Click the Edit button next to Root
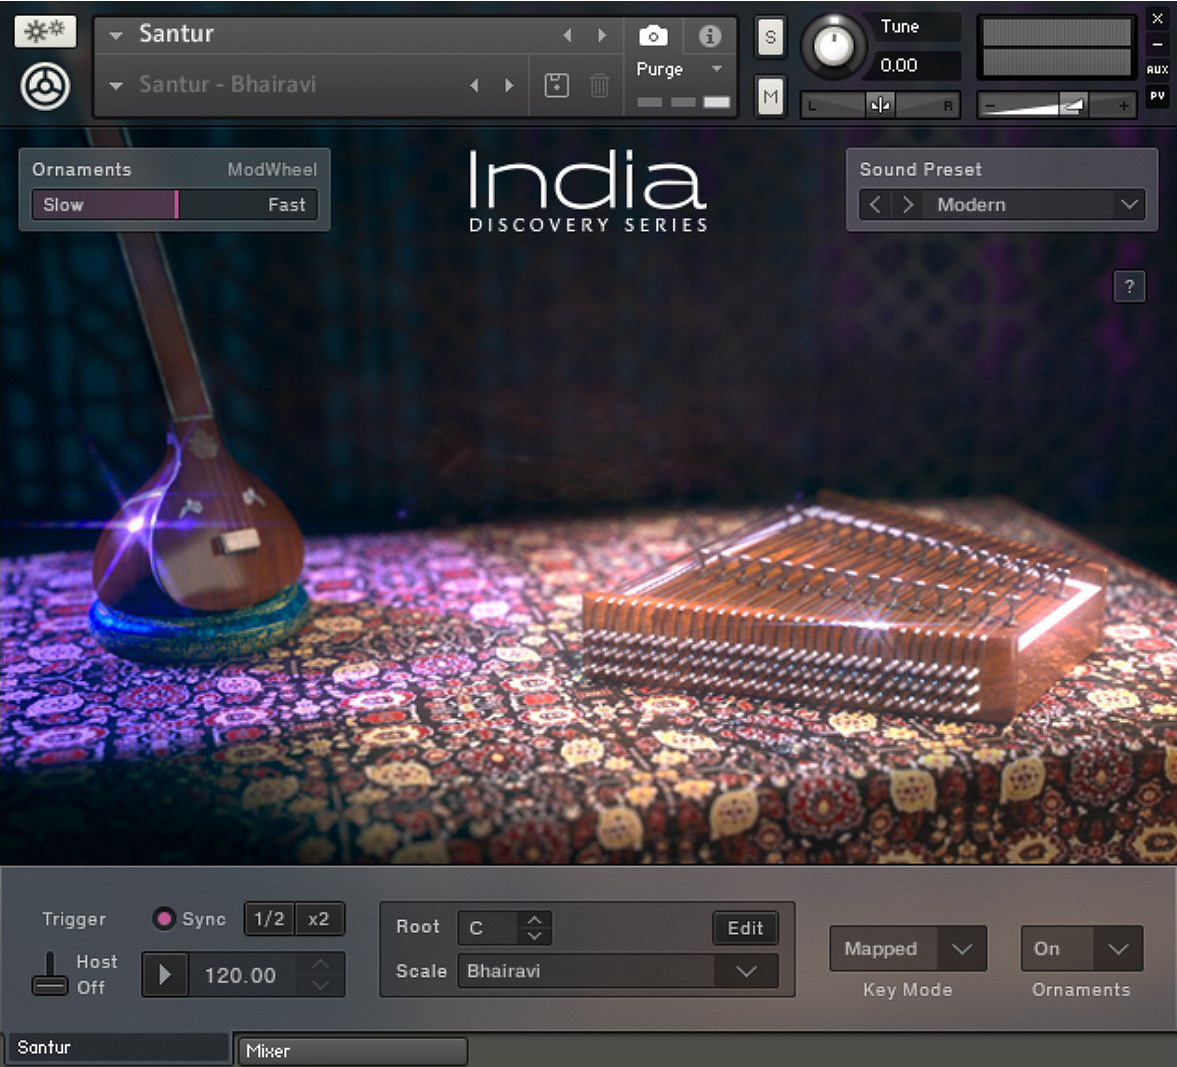 pyautogui.click(x=745, y=928)
